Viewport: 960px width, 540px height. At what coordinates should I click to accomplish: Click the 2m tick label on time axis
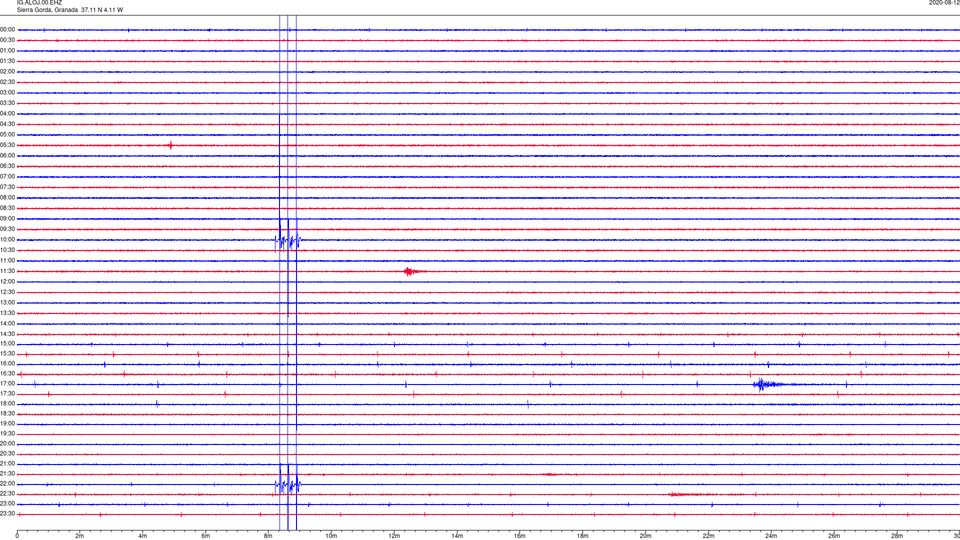click(80, 536)
